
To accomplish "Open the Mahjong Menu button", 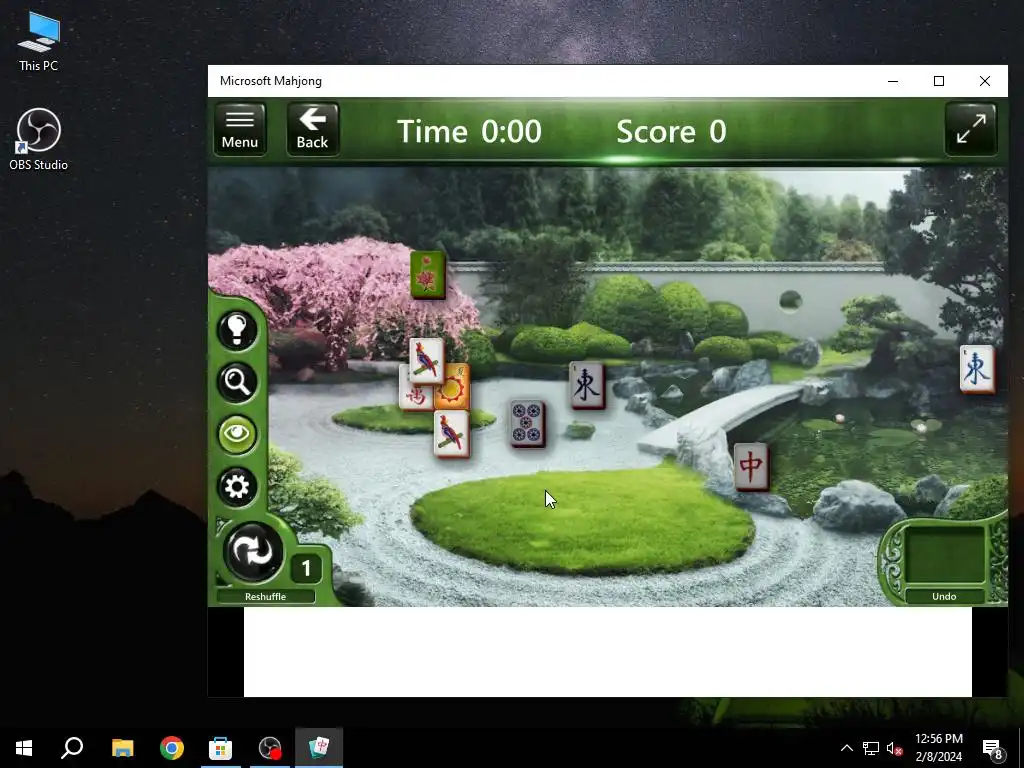I will pyautogui.click(x=240, y=129).
